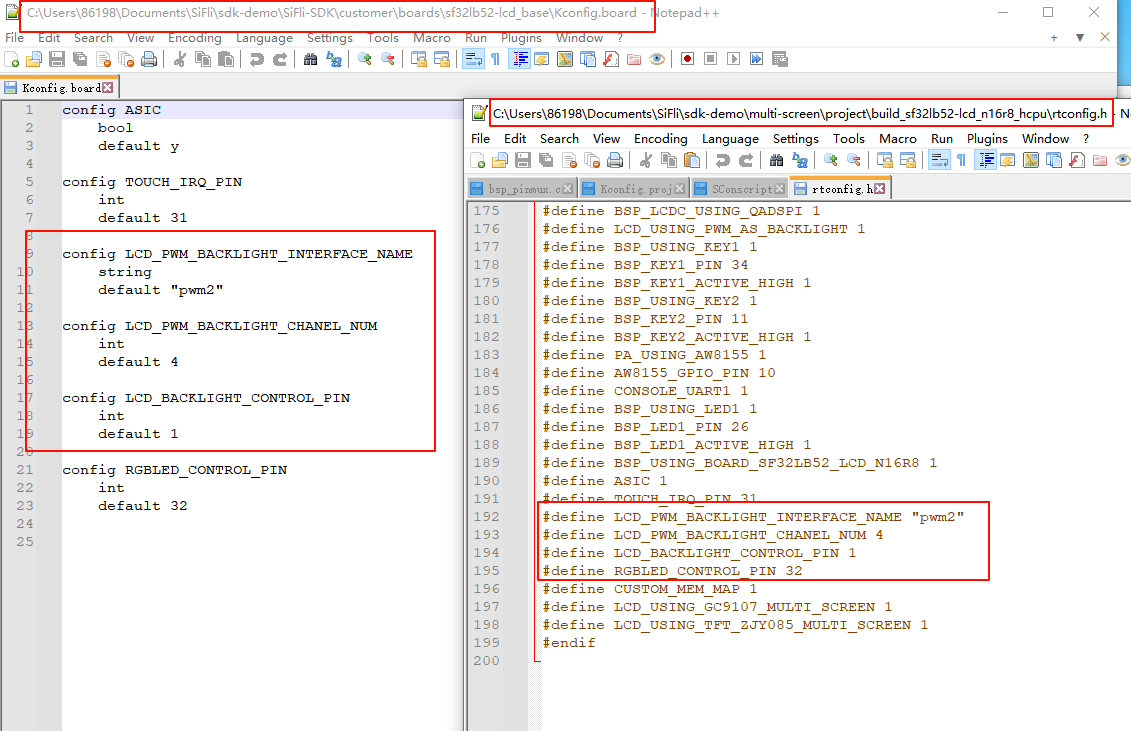Open tab list dropdown arrow in Kconfig.board window
The width and height of the screenshot is (1131, 731).
coord(1080,38)
